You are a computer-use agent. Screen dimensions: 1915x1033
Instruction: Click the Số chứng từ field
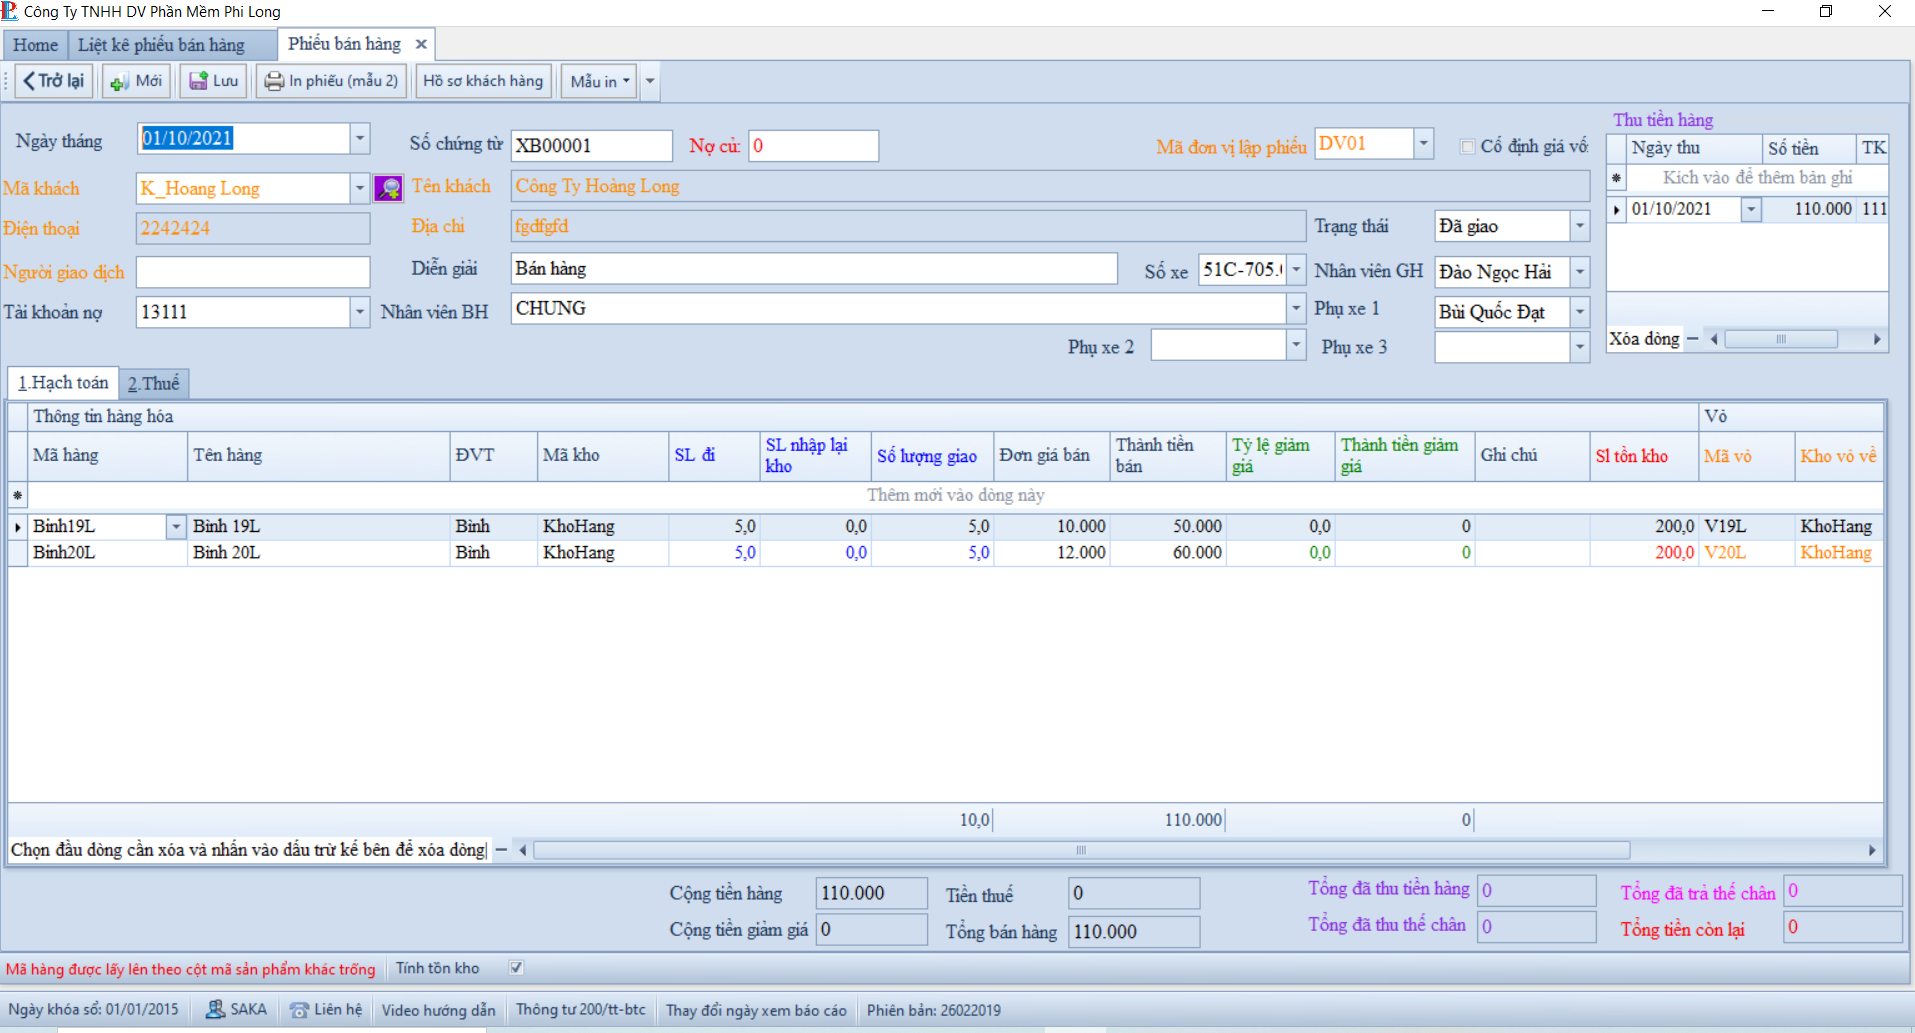[x=592, y=146]
